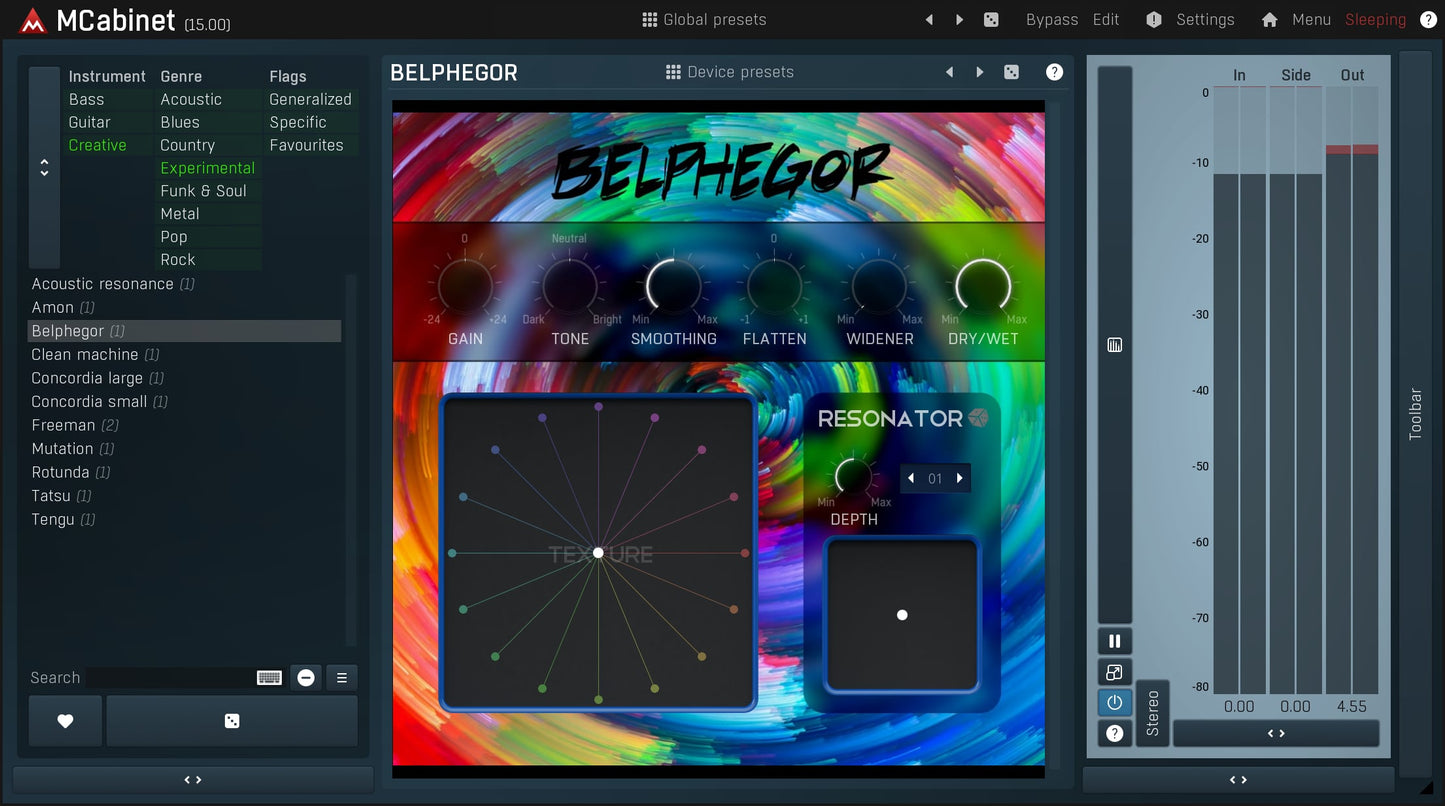Open the on-screen keyboard icon by Search
Viewport: 1445px width, 806px height.
click(x=269, y=678)
